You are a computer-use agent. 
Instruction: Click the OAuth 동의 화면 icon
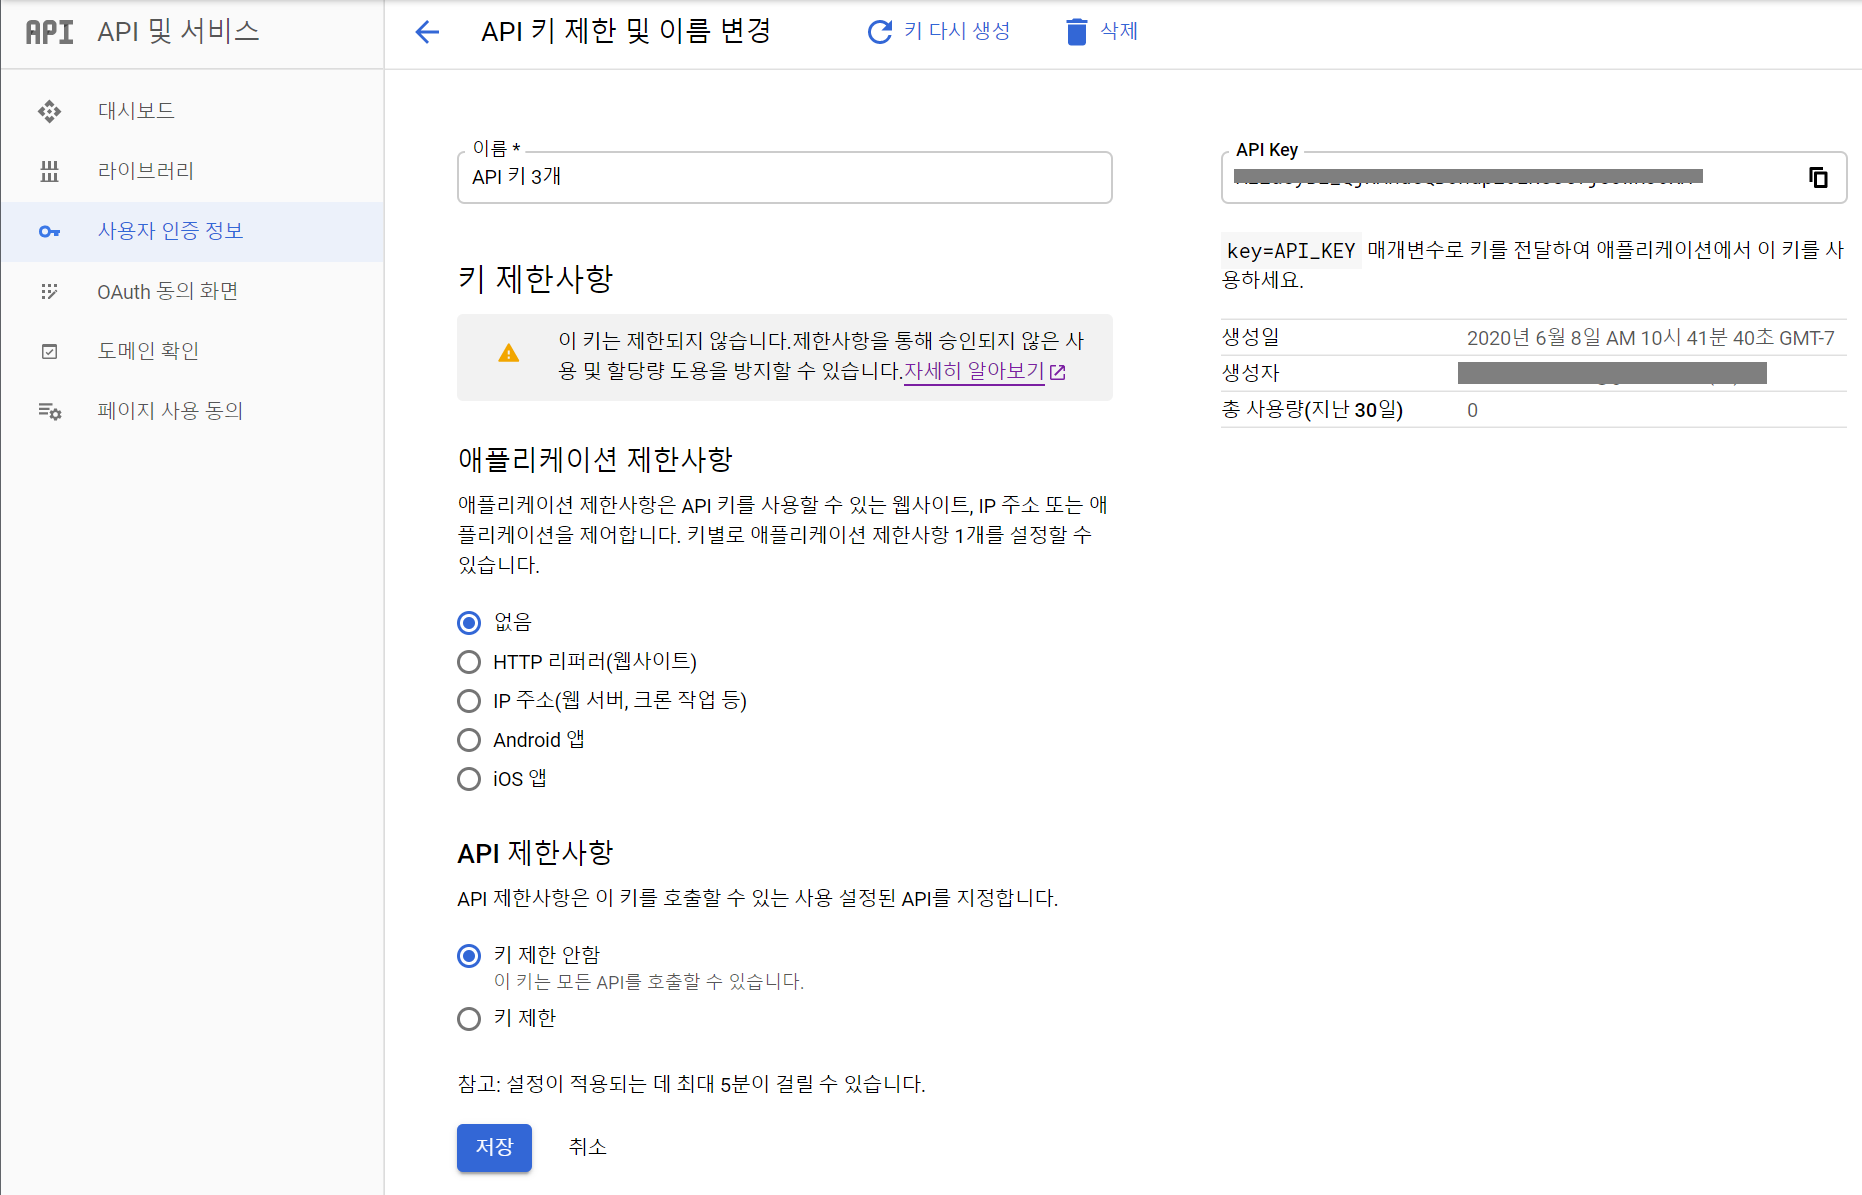(49, 291)
